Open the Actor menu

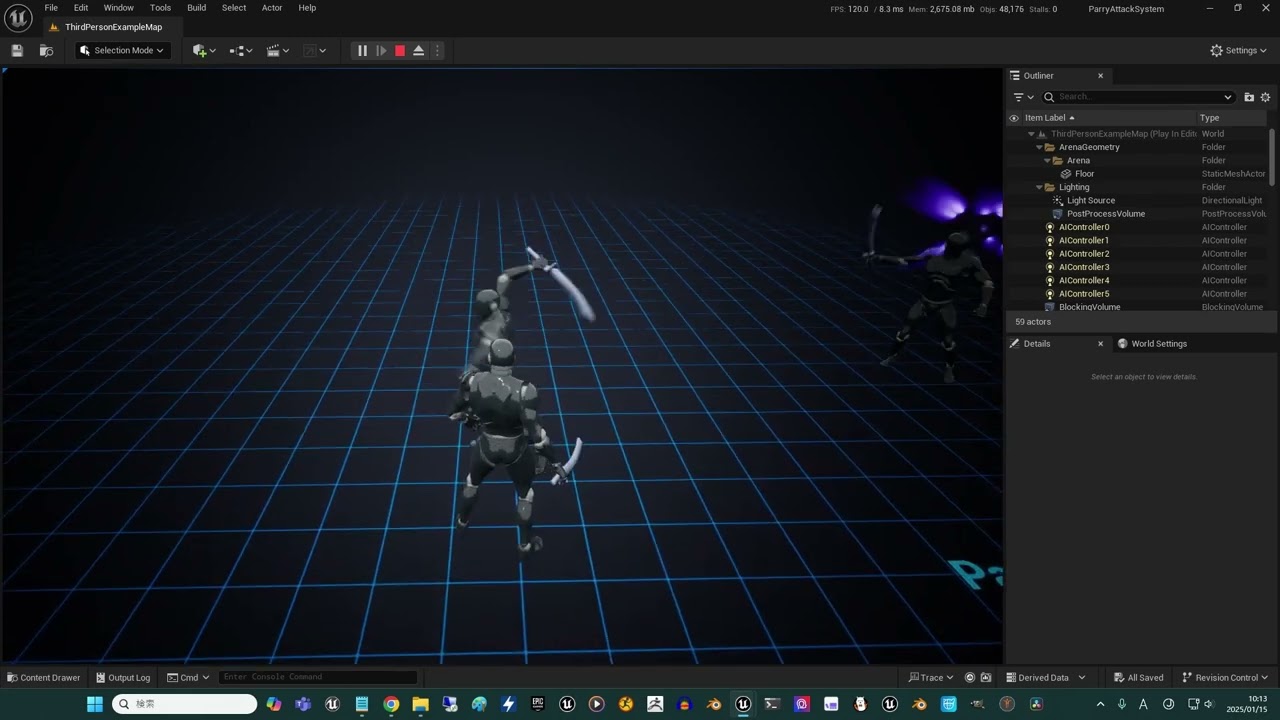pyautogui.click(x=272, y=8)
